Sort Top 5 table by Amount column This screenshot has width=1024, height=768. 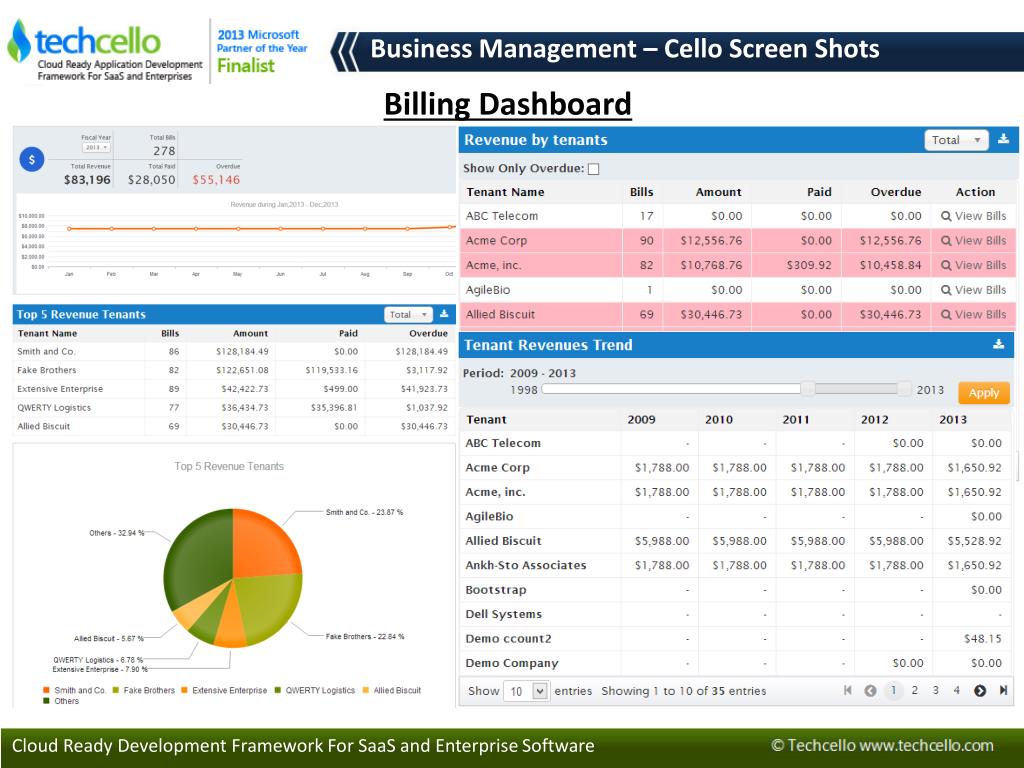[x=251, y=333]
